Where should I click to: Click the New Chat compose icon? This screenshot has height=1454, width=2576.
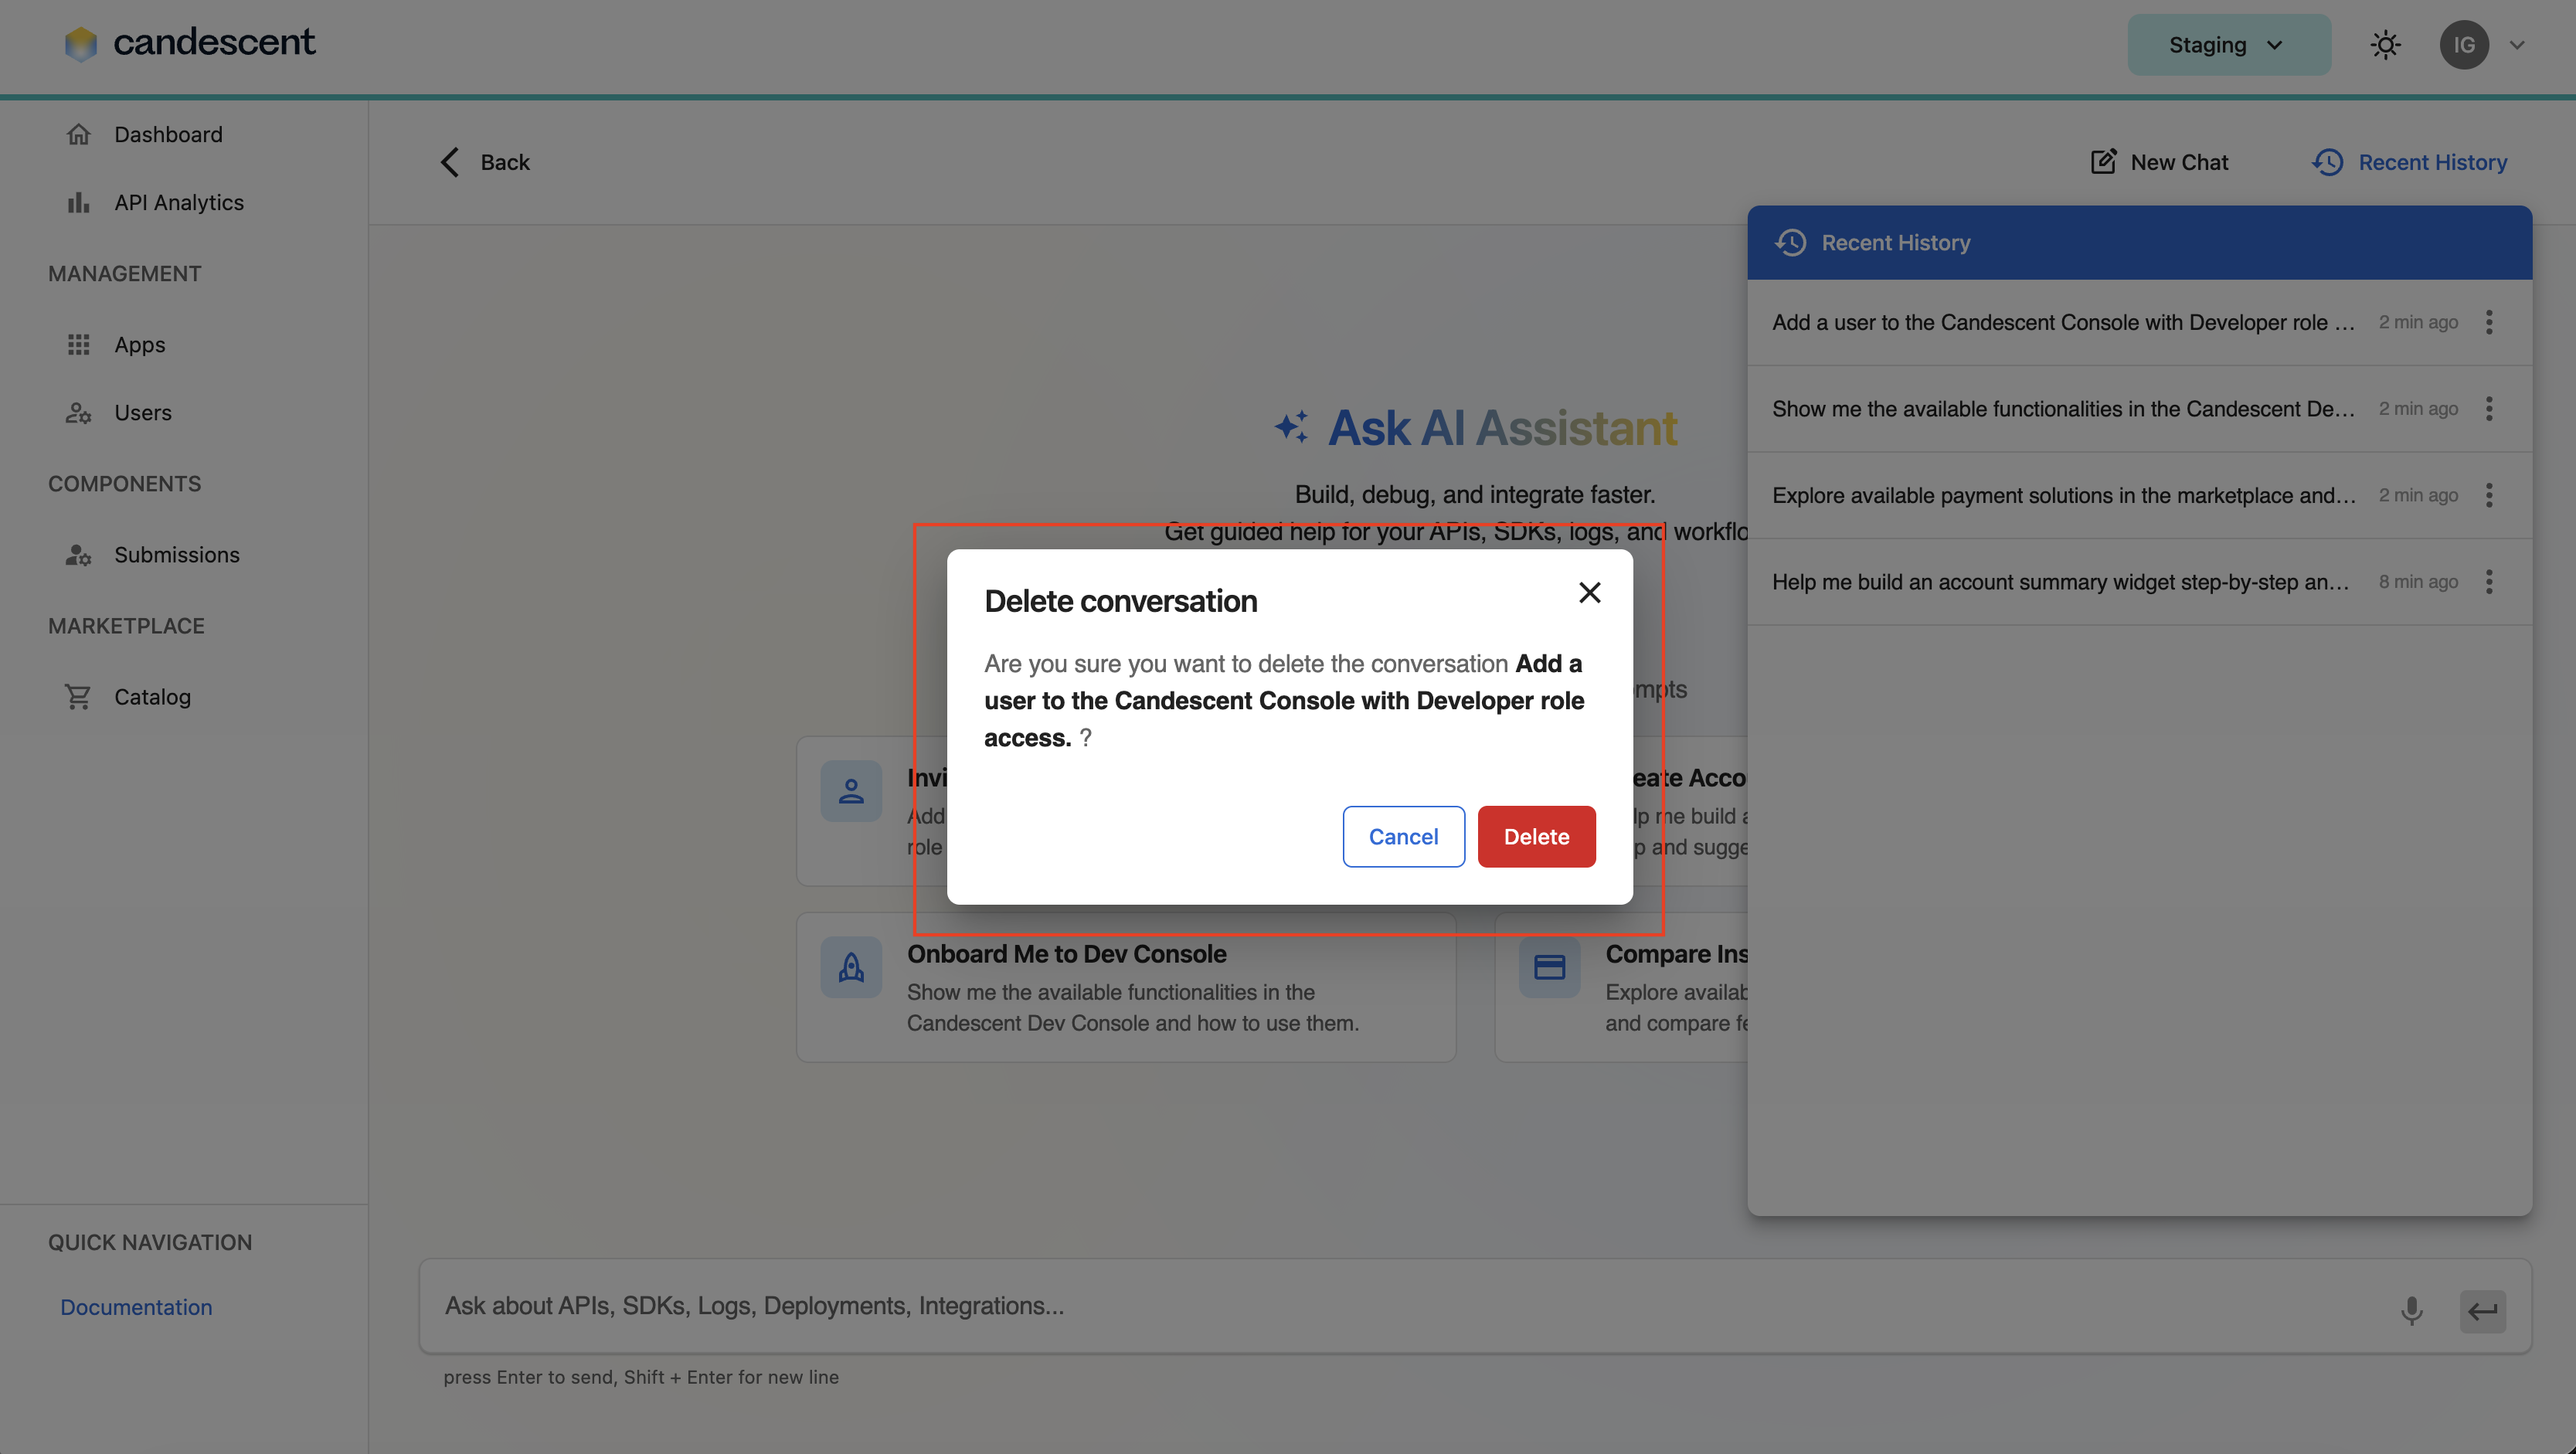(2103, 161)
